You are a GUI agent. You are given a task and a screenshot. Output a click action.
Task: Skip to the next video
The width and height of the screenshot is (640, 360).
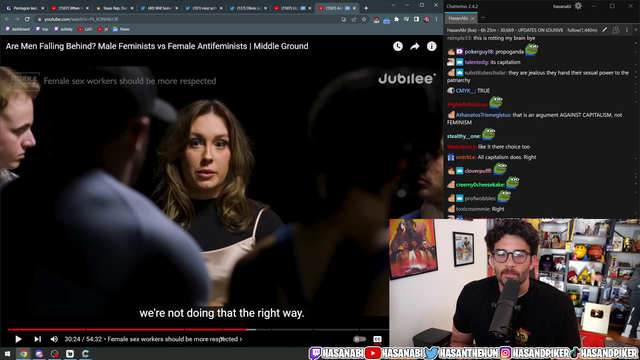click(x=38, y=339)
